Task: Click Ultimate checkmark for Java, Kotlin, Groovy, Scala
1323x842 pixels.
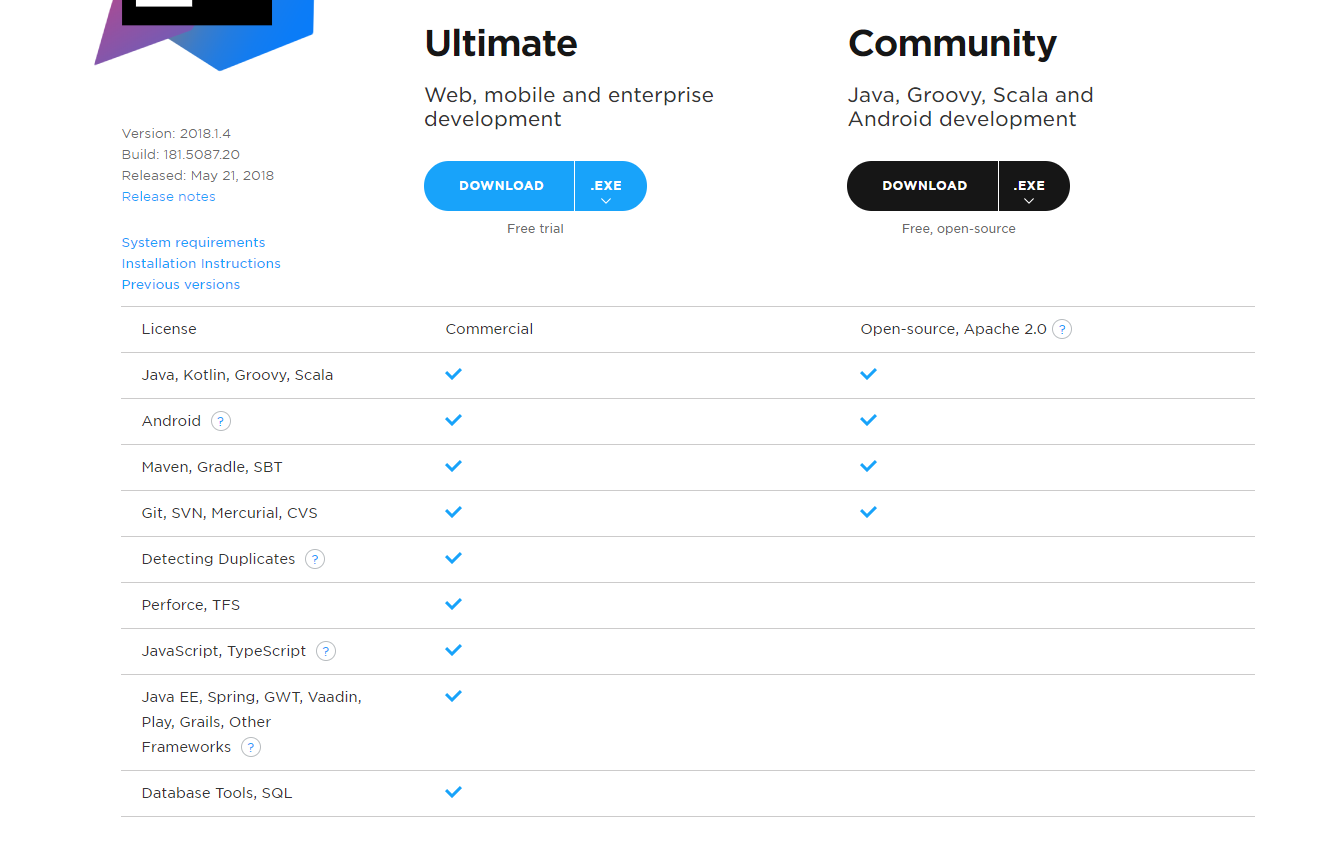Action: (453, 374)
